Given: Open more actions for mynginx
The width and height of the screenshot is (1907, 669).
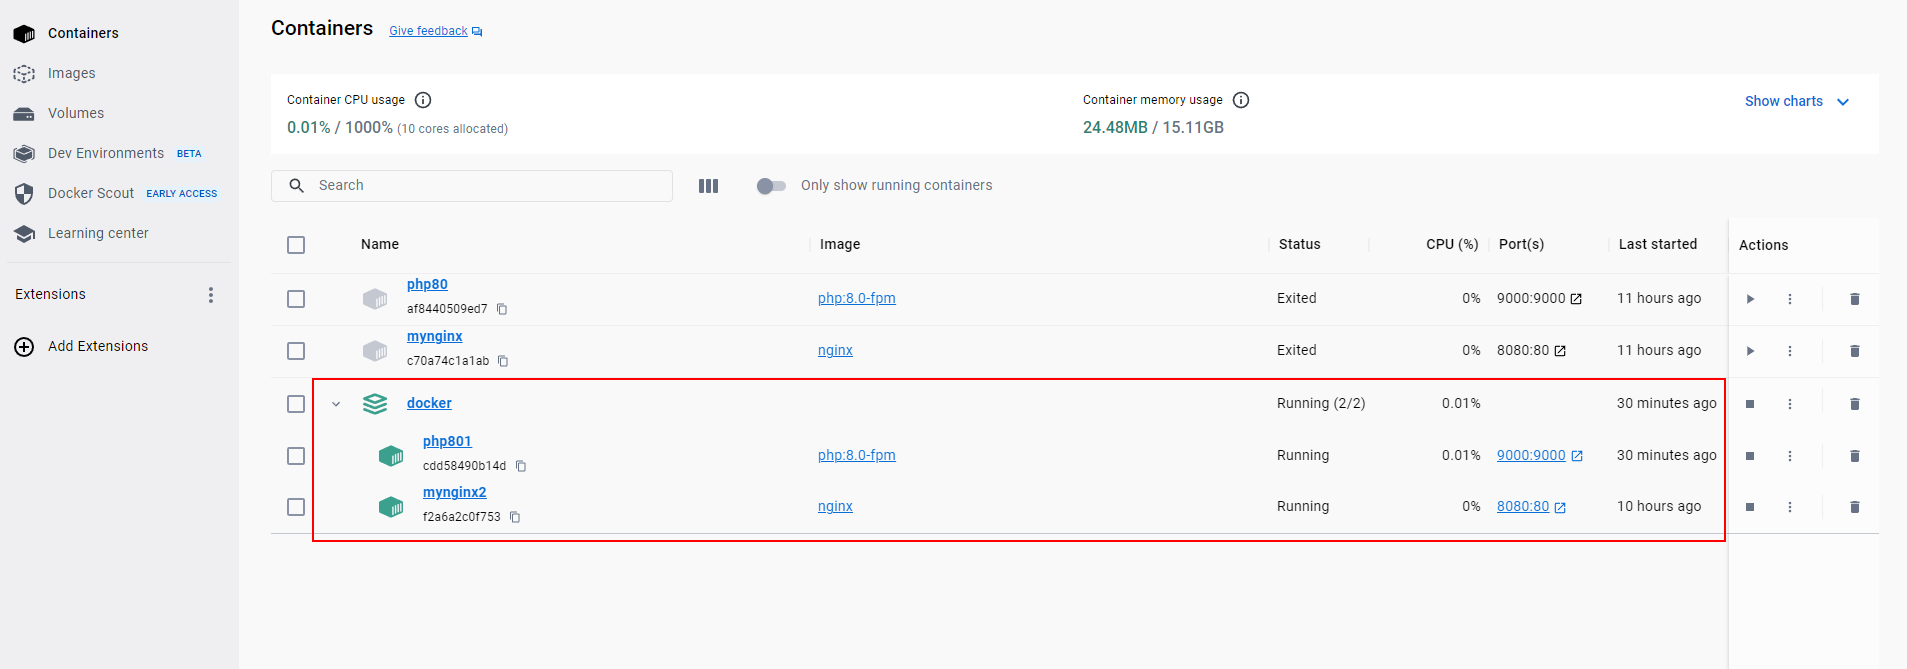Looking at the screenshot, I should tap(1790, 351).
